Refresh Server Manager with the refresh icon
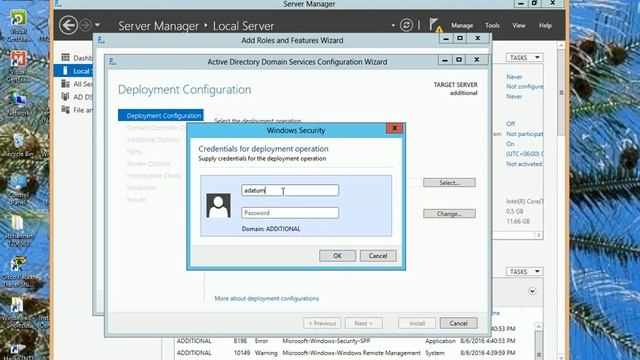640x360 pixels. coord(406,25)
